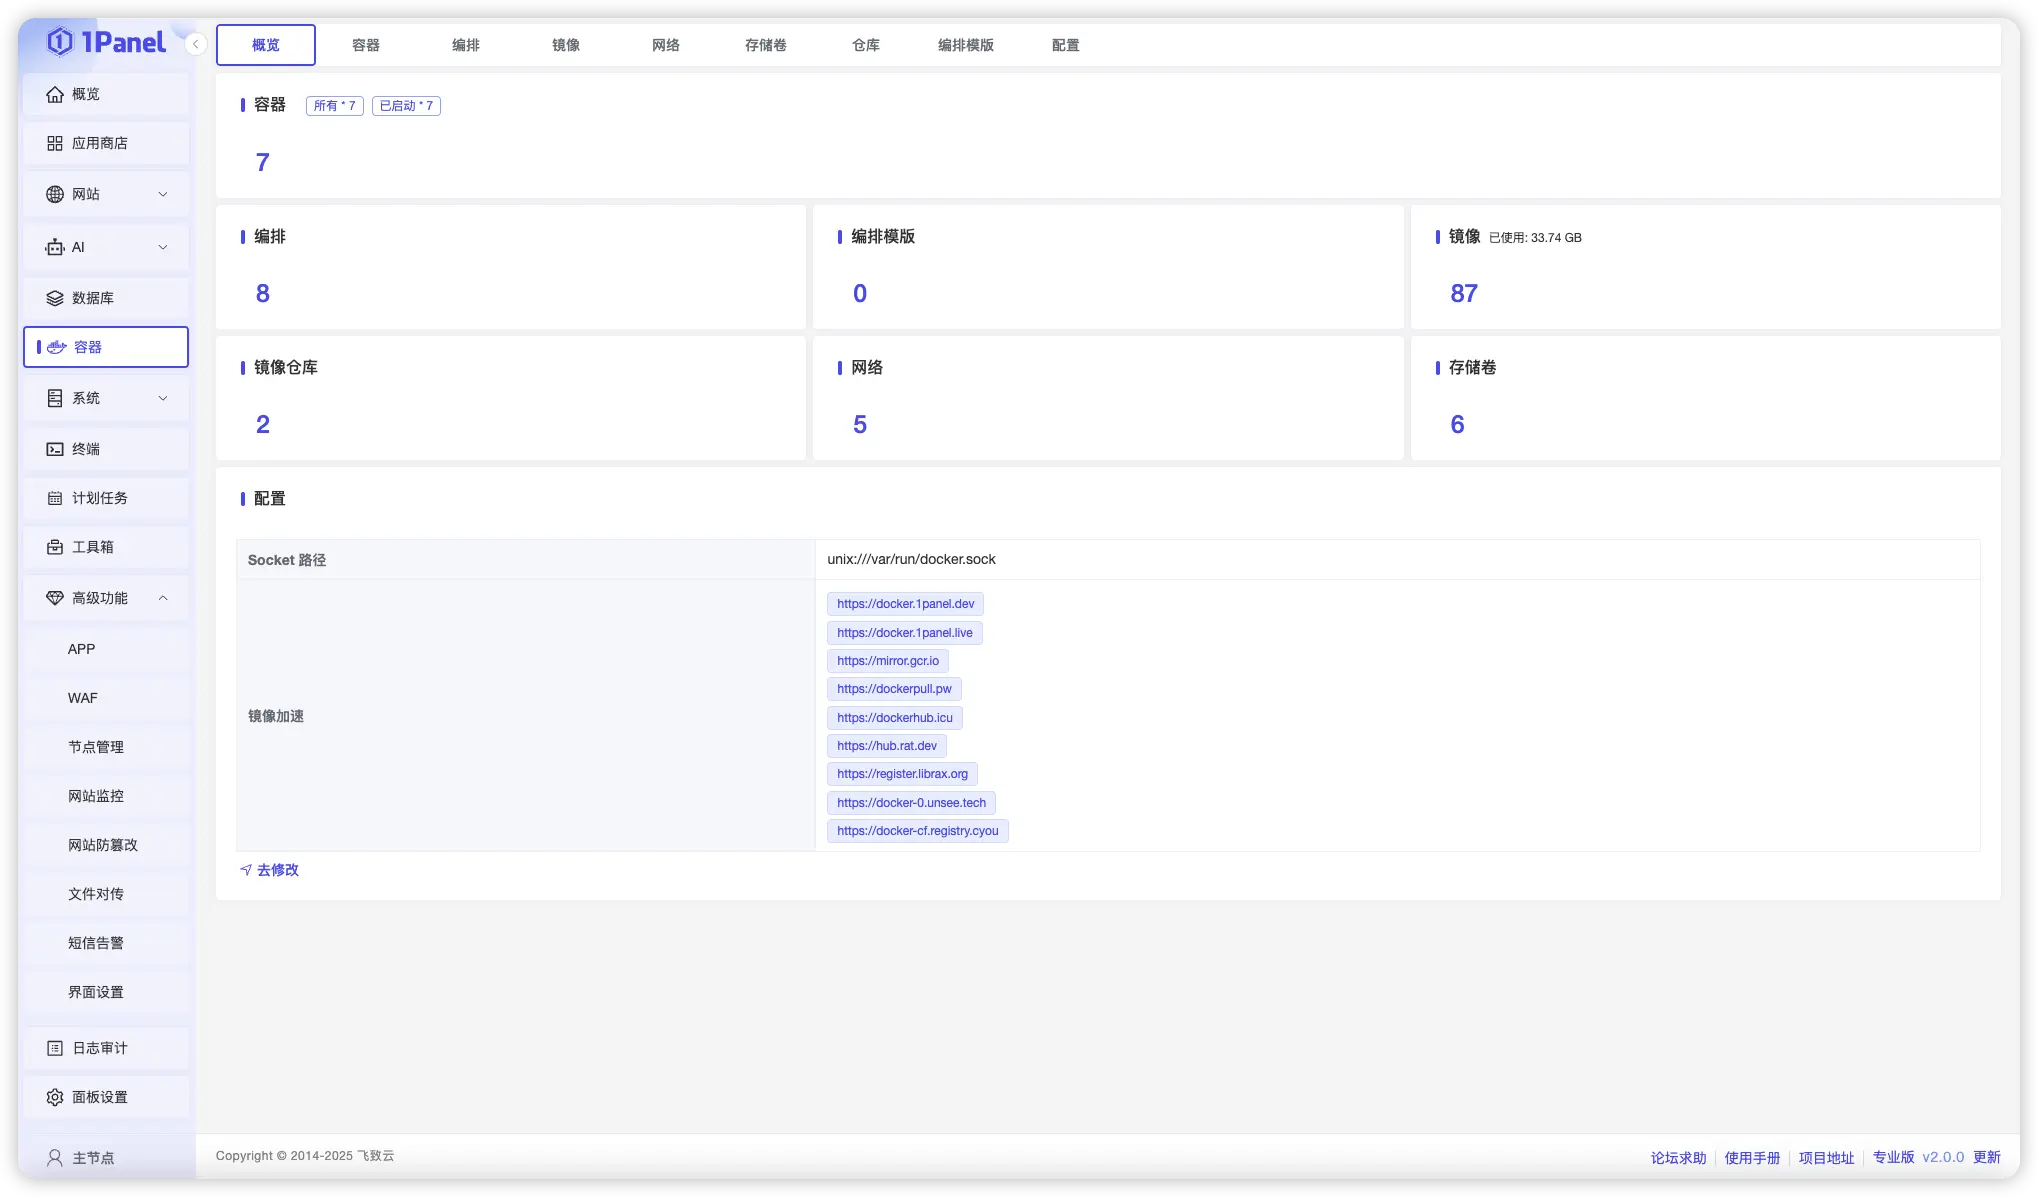Click the terminal icon in sidebar
2038x1197 pixels.
coord(55,449)
